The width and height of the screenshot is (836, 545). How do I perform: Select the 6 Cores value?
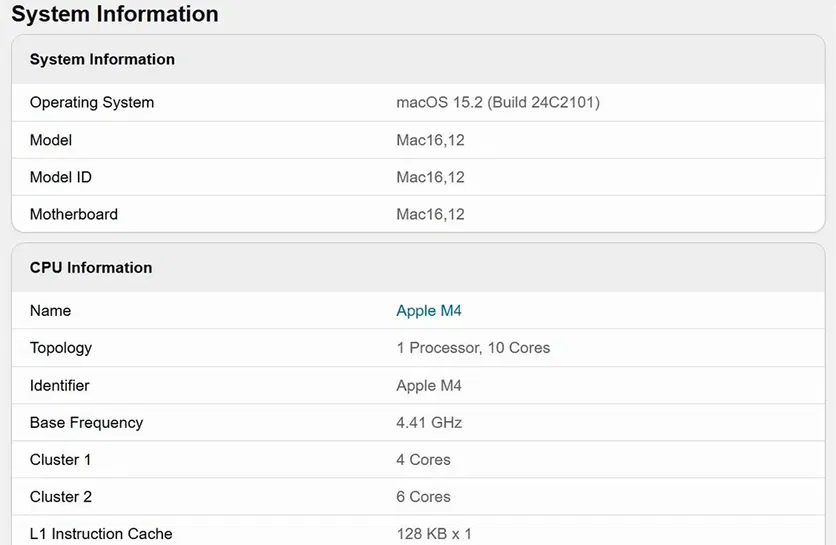click(x=423, y=497)
